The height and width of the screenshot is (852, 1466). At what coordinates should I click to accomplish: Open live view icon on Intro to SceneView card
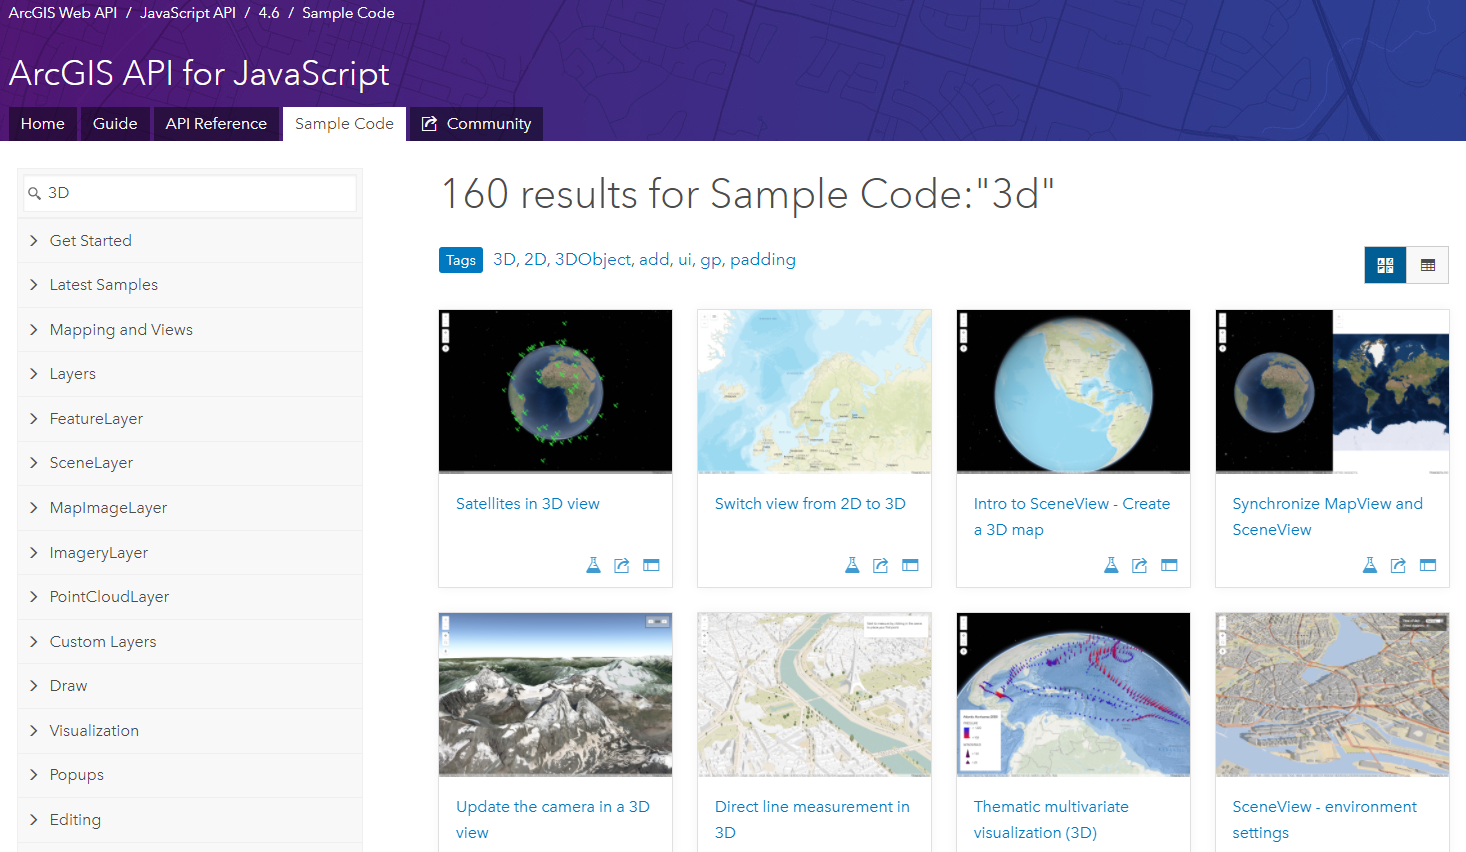pos(1169,565)
